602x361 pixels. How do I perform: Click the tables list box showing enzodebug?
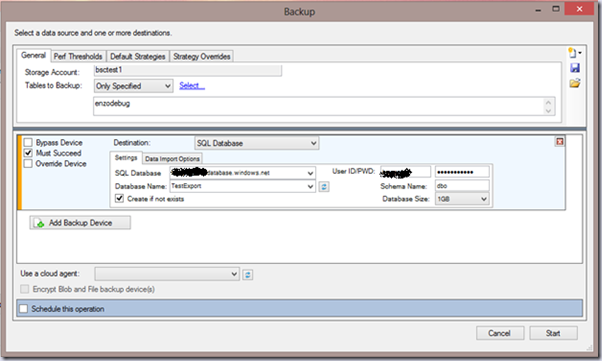click(324, 106)
